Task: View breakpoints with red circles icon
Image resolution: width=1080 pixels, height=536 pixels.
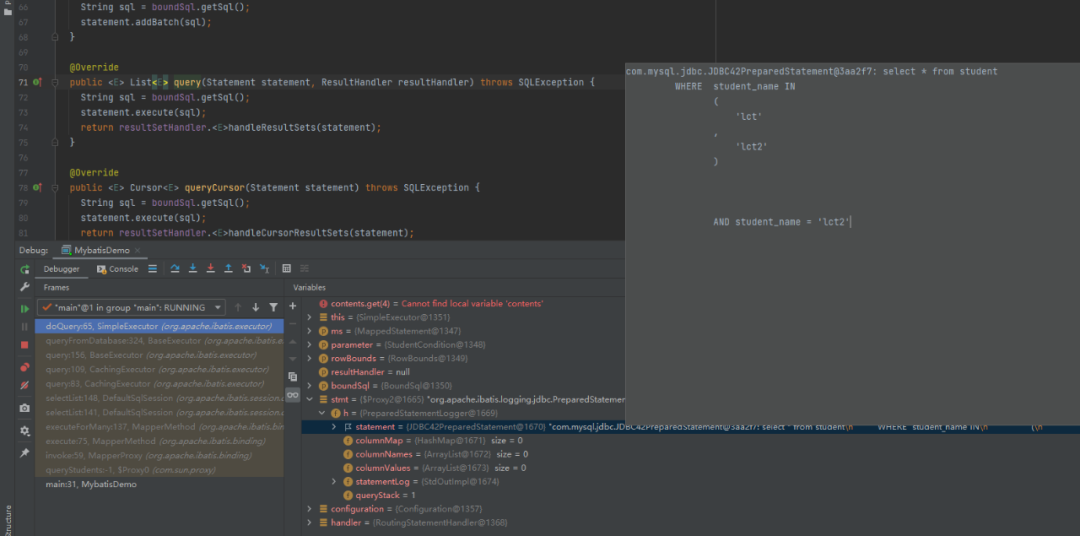Action: click(x=25, y=367)
